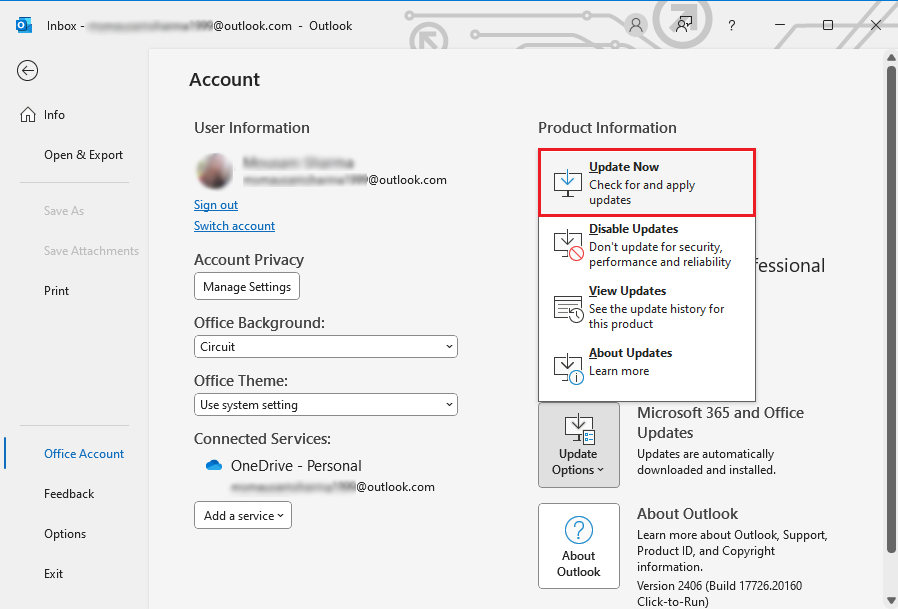The height and width of the screenshot is (609, 898).
Task: Select the Office Account tab
Action: click(84, 453)
